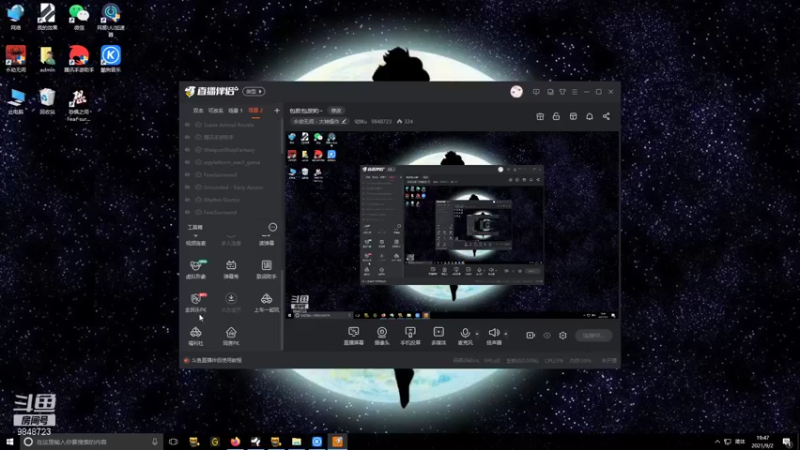Toggle visibility of wyplatform_war3_game source
This screenshot has height=450, width=800.
coord(187,162)
